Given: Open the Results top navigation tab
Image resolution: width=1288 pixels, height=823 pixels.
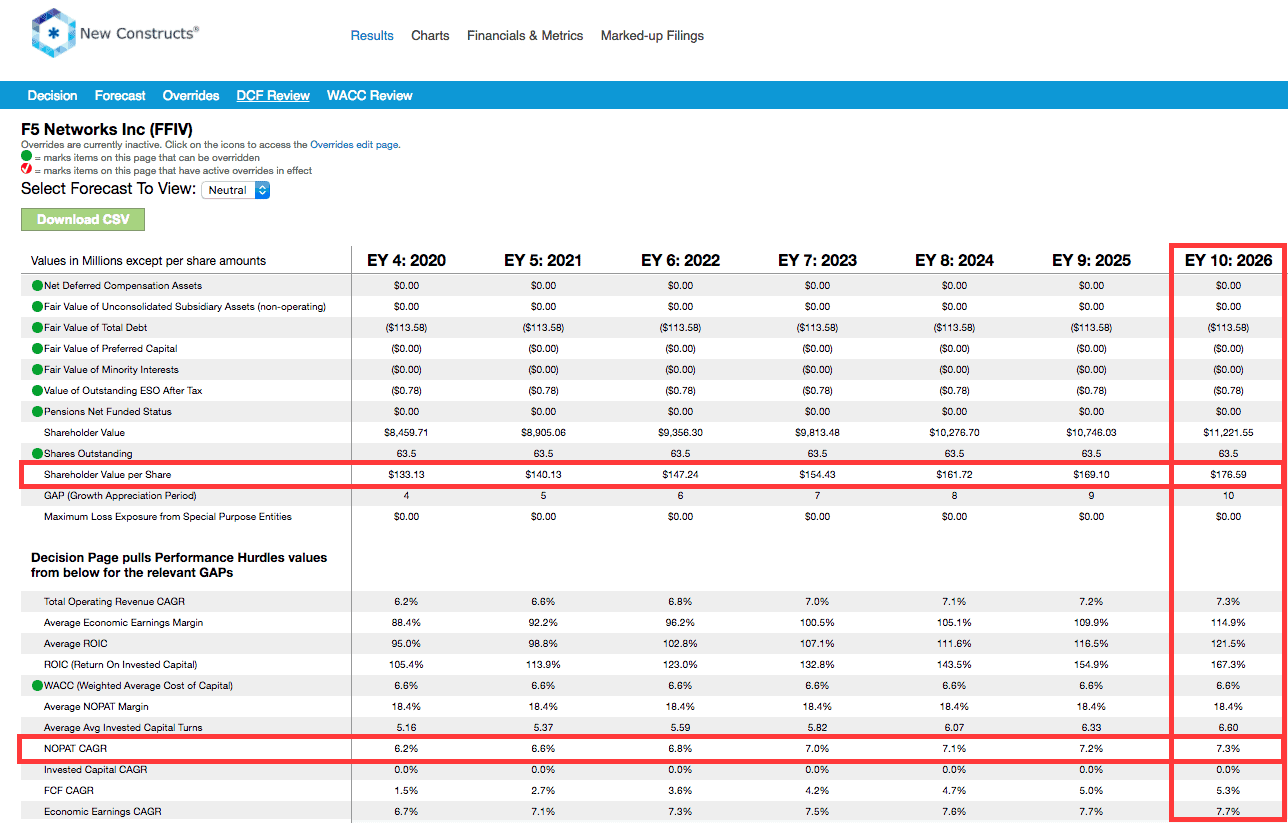Looking at the screenshot, I should (x=372, y=35).
